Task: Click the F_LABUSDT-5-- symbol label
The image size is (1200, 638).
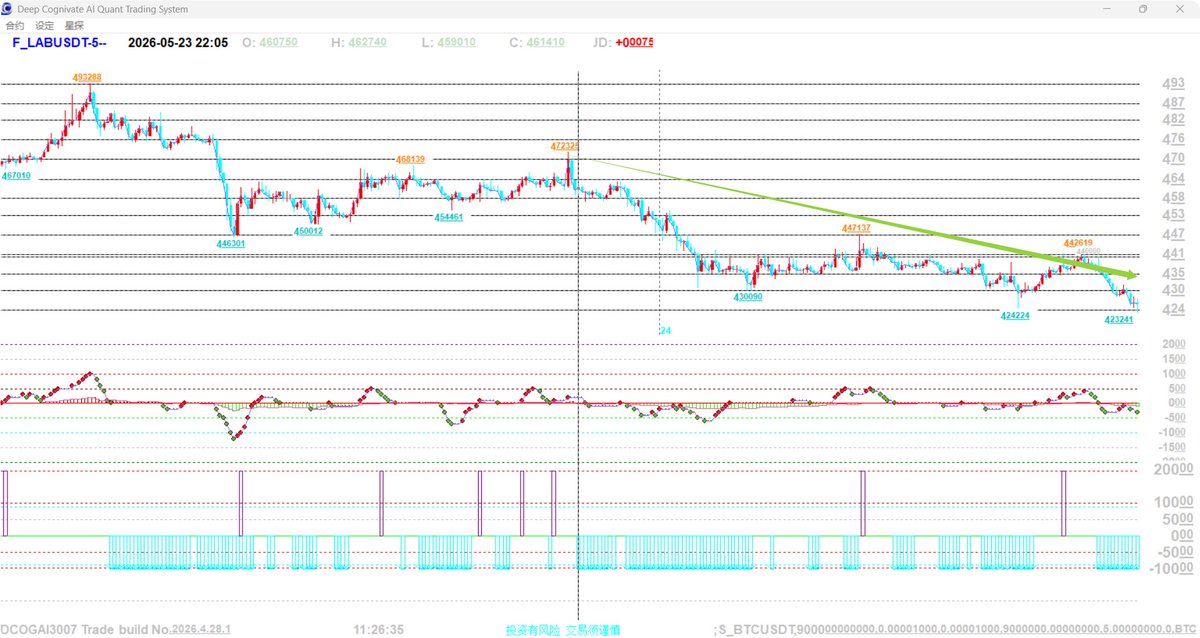Action: (x=59, y=43)
